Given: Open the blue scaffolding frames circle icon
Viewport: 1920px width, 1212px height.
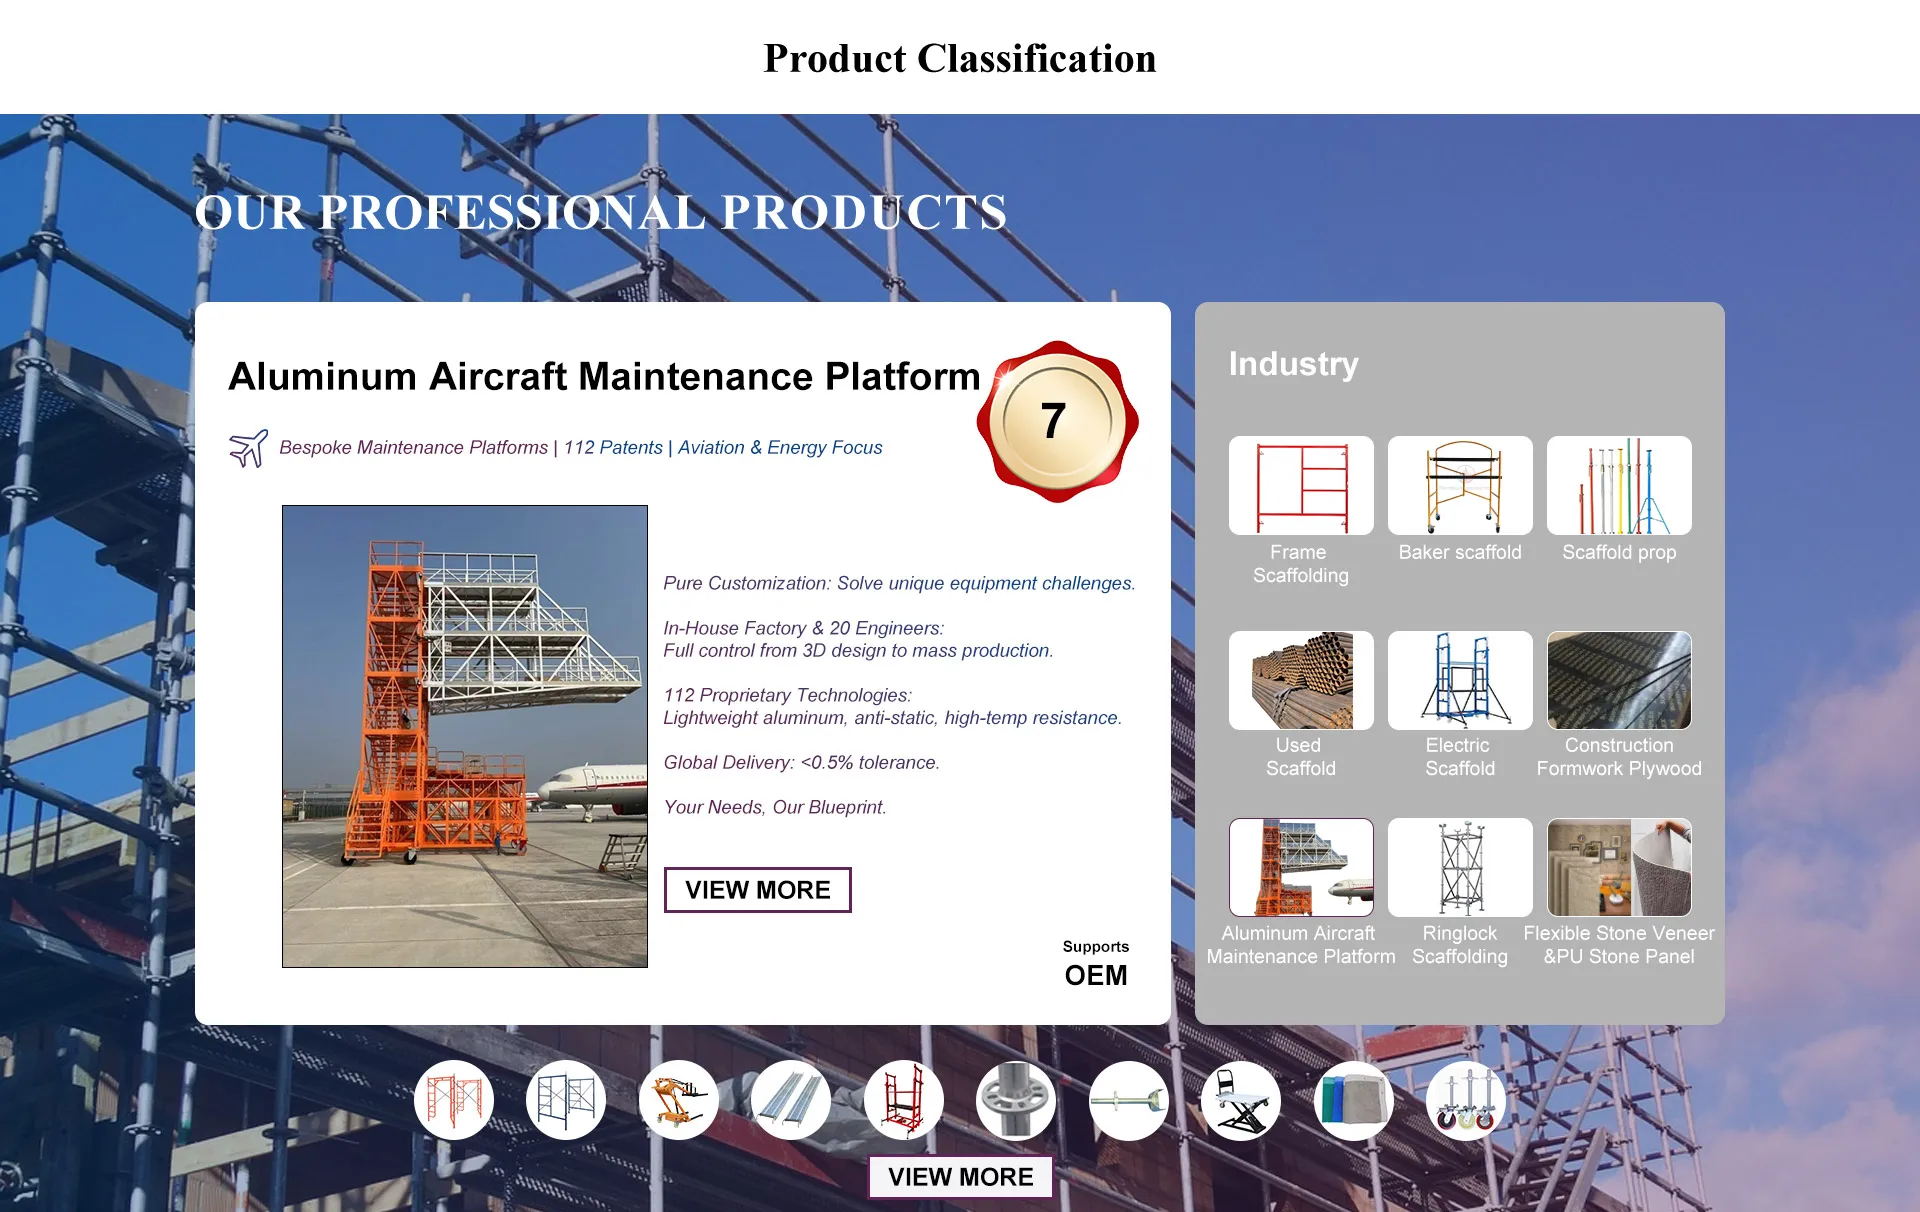Looking at the screenshot, I should pos(566,1101).
